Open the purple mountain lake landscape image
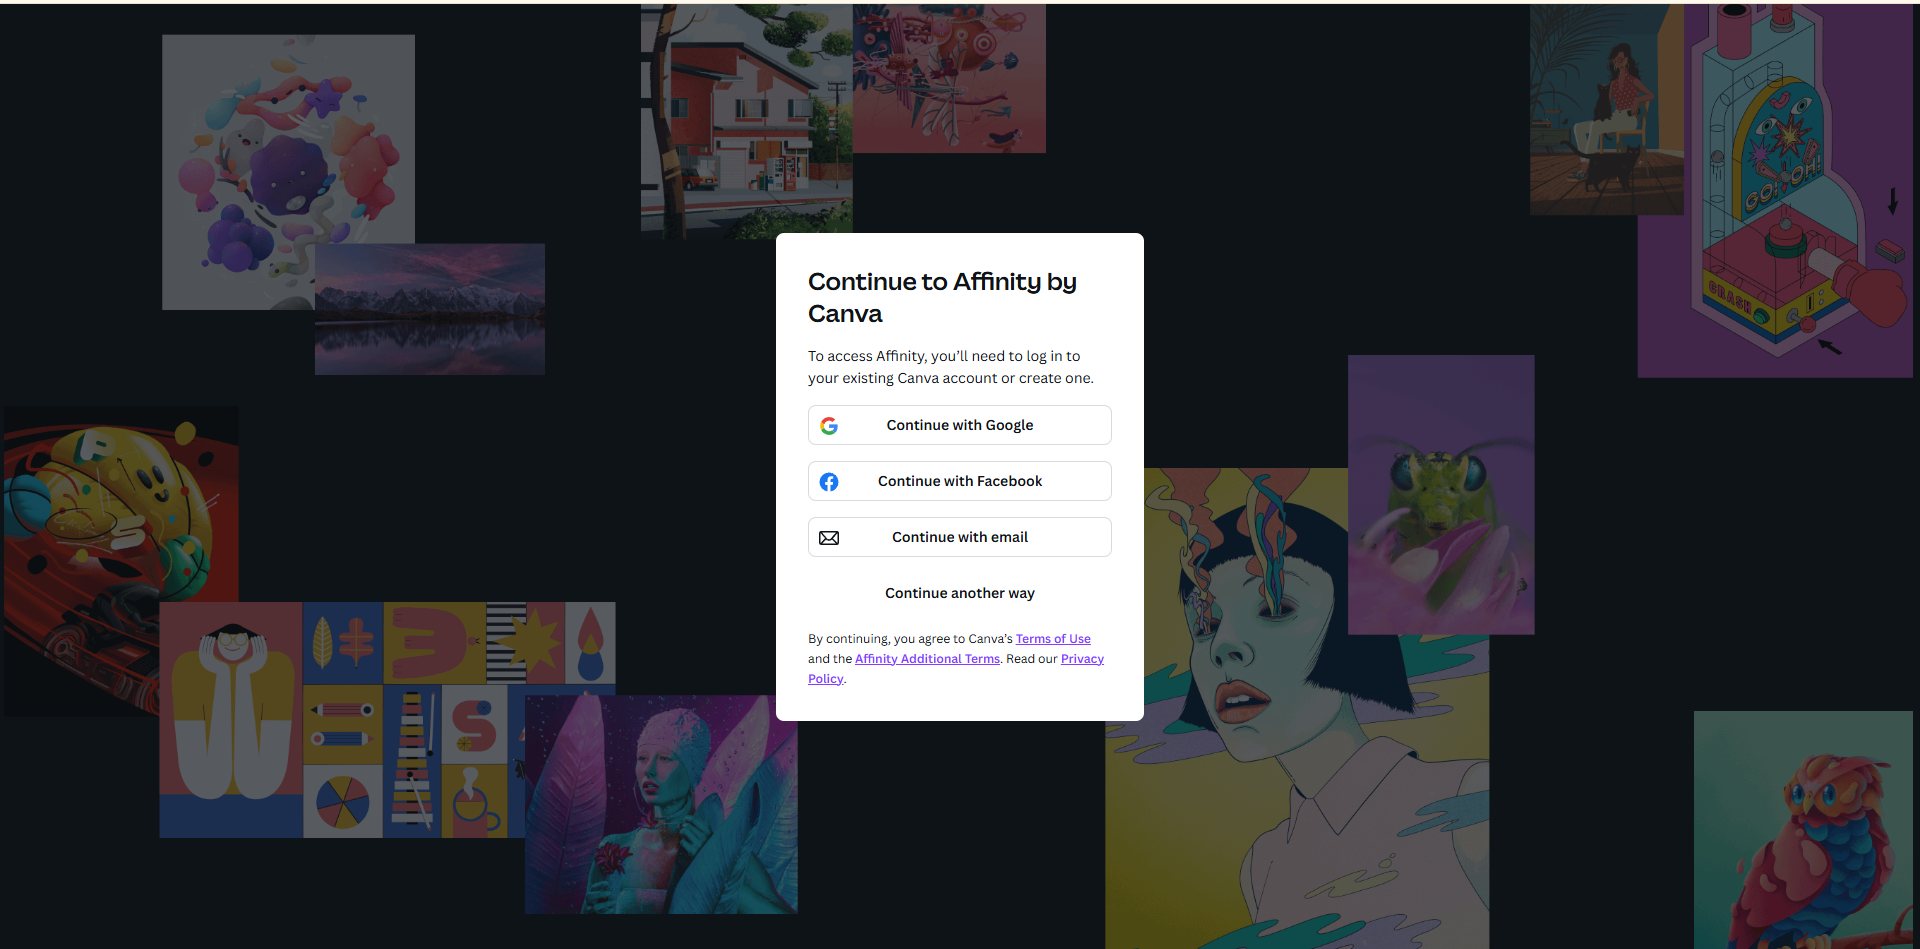The width and height of the screenshot is (1920, 949). pyautogui.click(x=430, y=310)
